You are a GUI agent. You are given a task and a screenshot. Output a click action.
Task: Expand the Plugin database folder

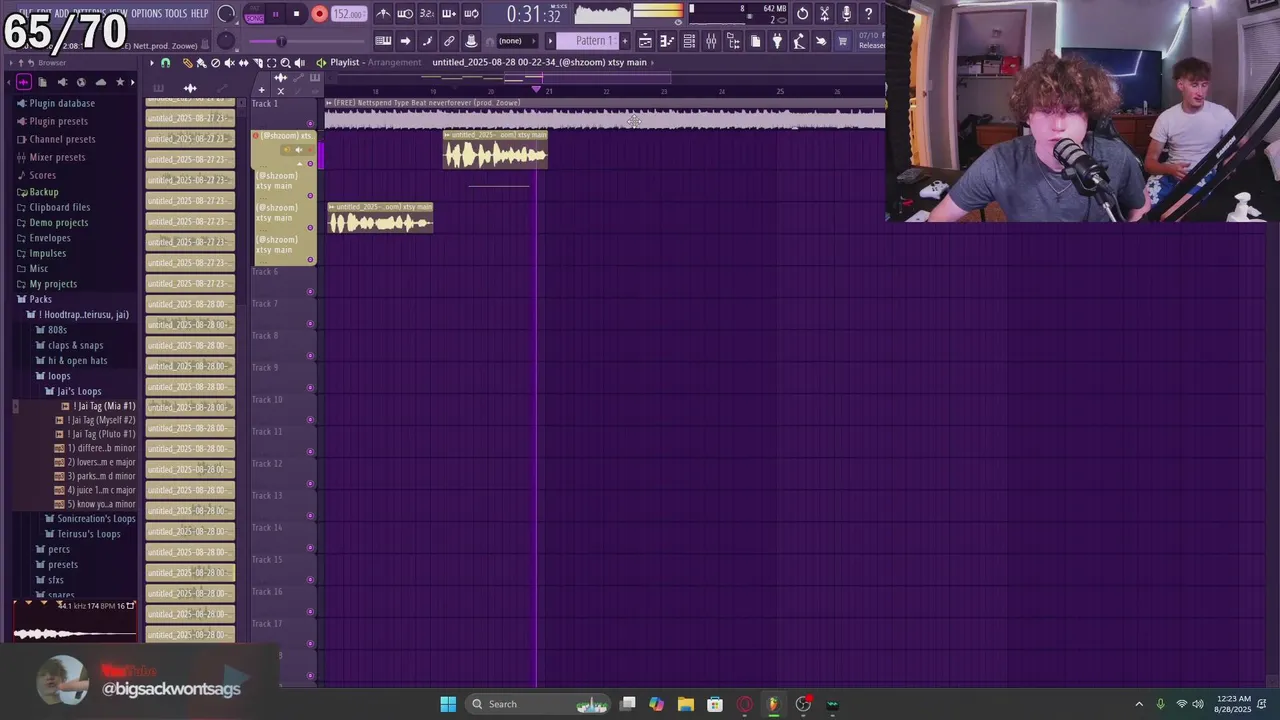62,103
